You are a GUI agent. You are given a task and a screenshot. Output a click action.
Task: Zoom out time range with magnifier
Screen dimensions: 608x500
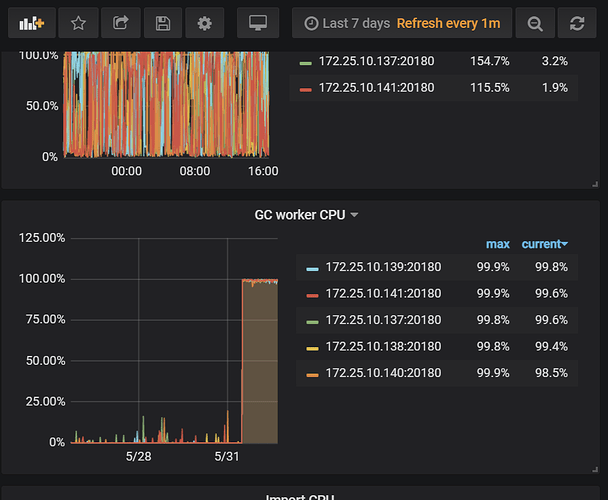click(x=536, y=22)
